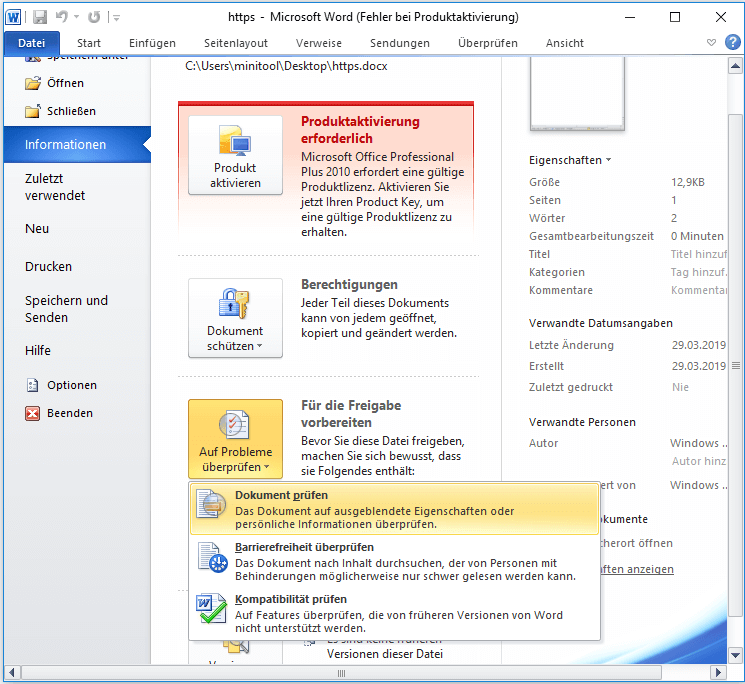Open the Datei tab
The width and height of the screenshot is (745, 684).
[31, 43]
